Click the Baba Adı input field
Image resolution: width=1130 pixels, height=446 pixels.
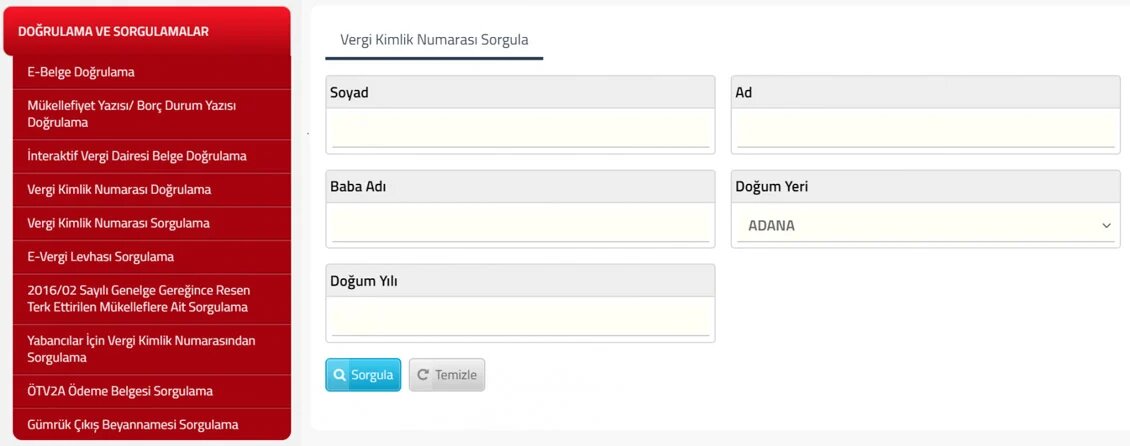point(520,224)
